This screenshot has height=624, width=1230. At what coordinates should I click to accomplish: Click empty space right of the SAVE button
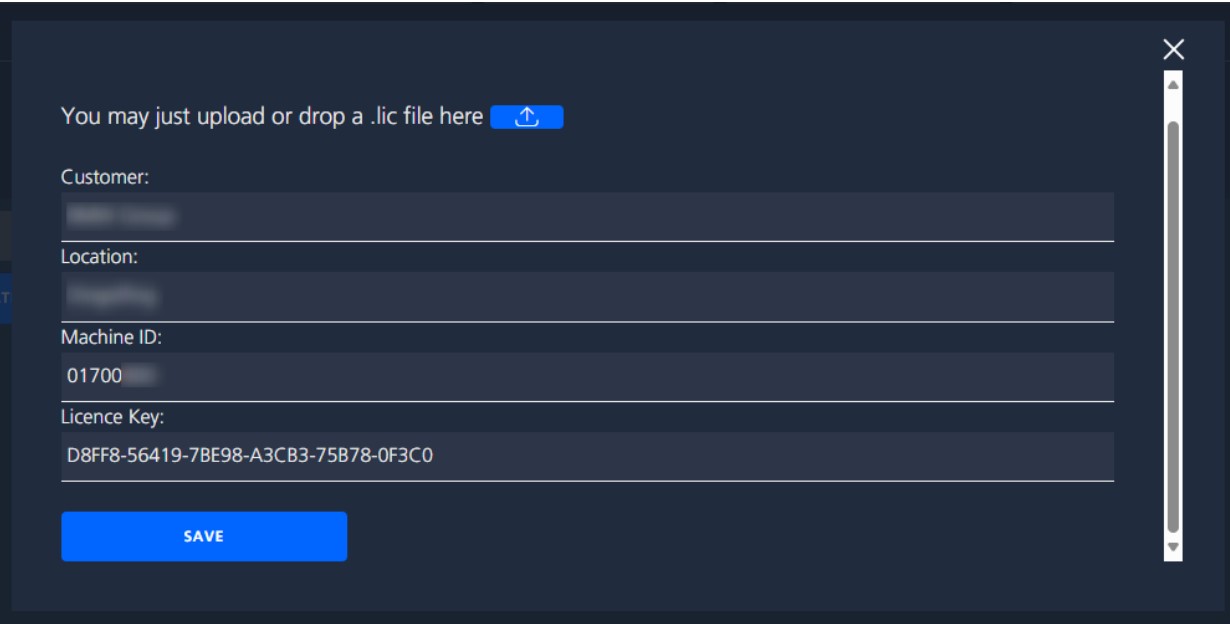[x=700, y=536]
